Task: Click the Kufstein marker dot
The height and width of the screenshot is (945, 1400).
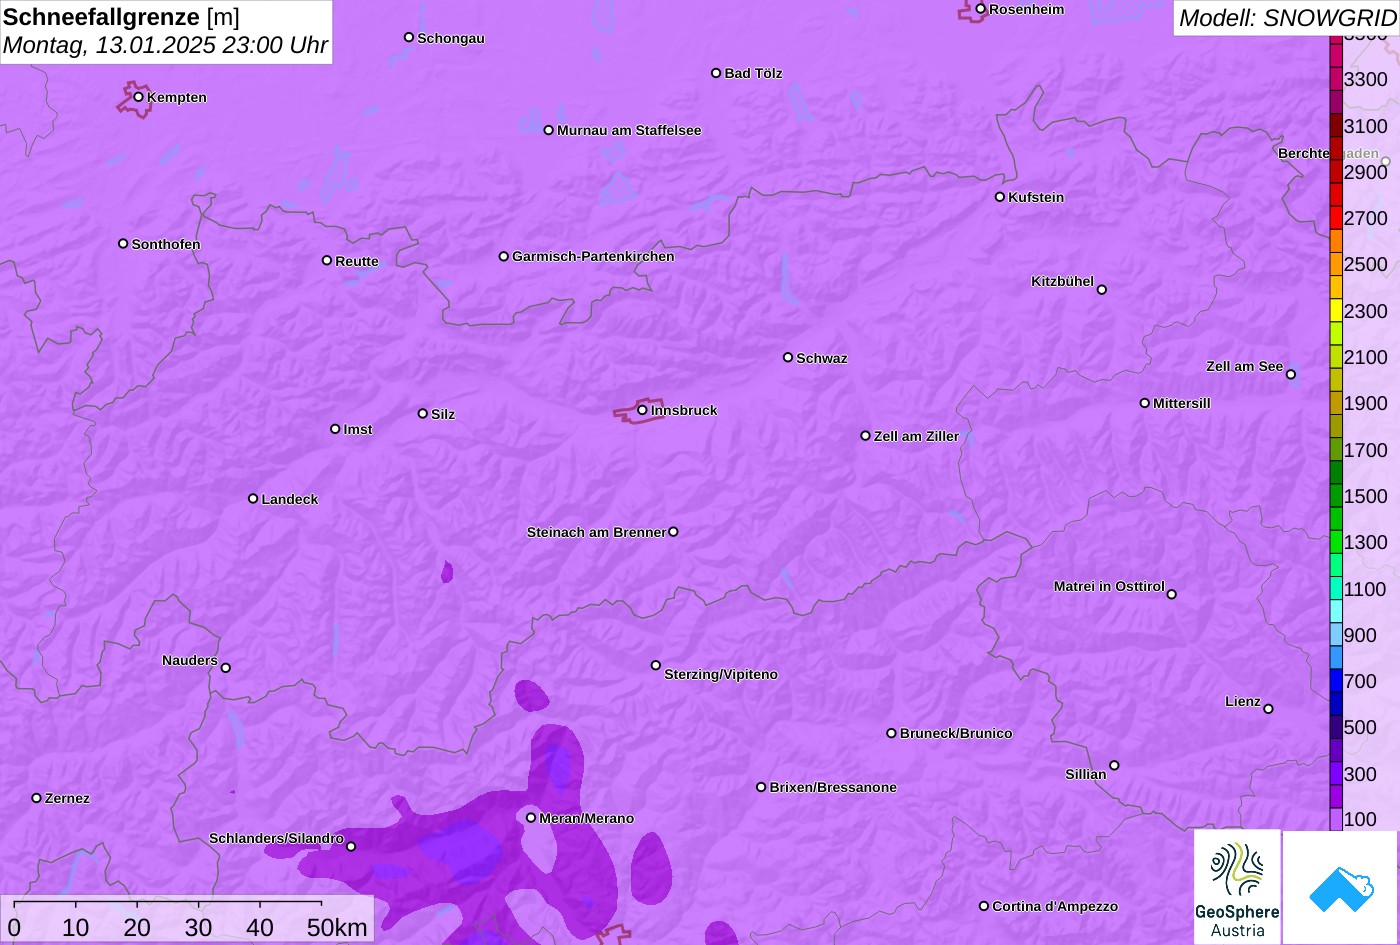Action: pyautogui.click(x=1000, y=197)
